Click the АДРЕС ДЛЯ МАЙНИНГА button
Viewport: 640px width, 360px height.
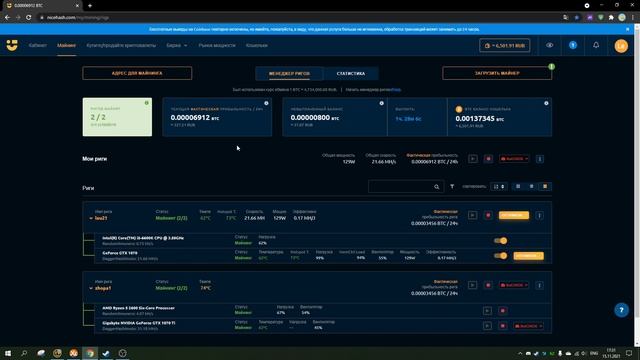pos(137,73)
